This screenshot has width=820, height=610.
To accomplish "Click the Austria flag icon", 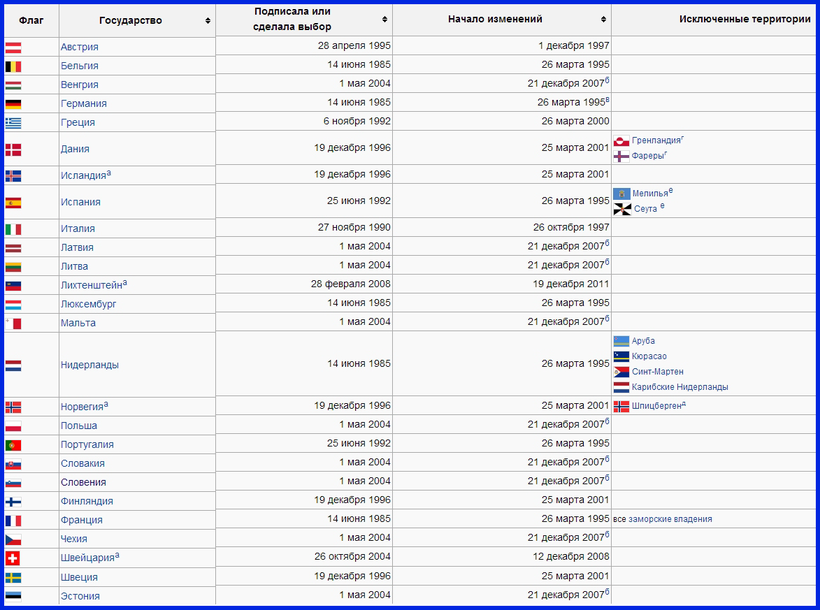I will point(14,47).
